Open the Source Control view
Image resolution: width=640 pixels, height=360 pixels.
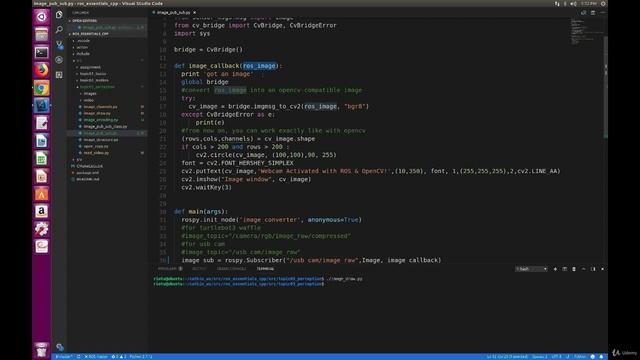(59, 44)
